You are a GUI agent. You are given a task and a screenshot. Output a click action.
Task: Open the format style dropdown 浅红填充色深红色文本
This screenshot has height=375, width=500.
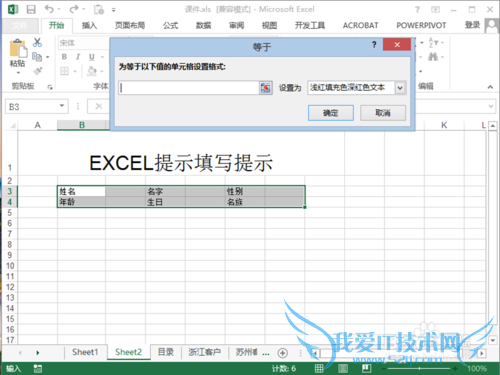400,88
